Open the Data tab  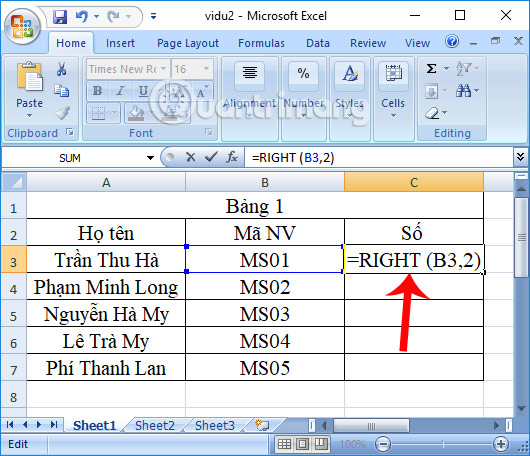(318, 43)
